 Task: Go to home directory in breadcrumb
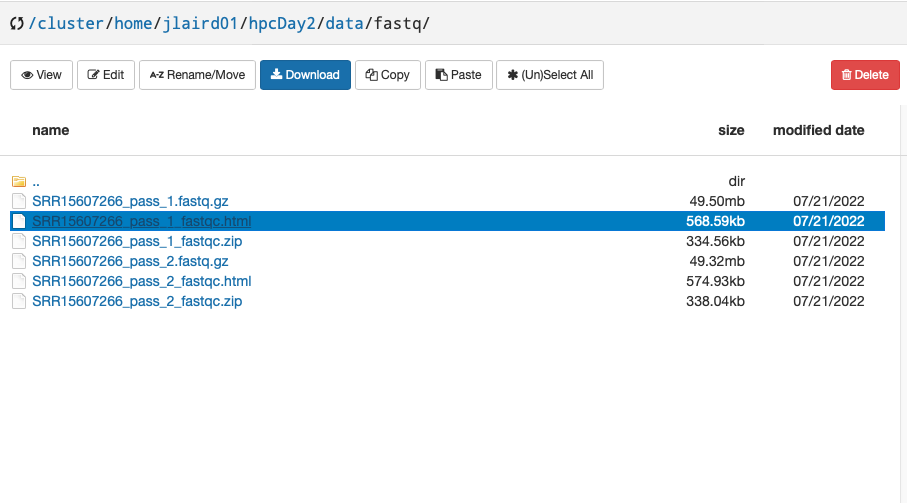pyautogui.click(x=133, y=24)
